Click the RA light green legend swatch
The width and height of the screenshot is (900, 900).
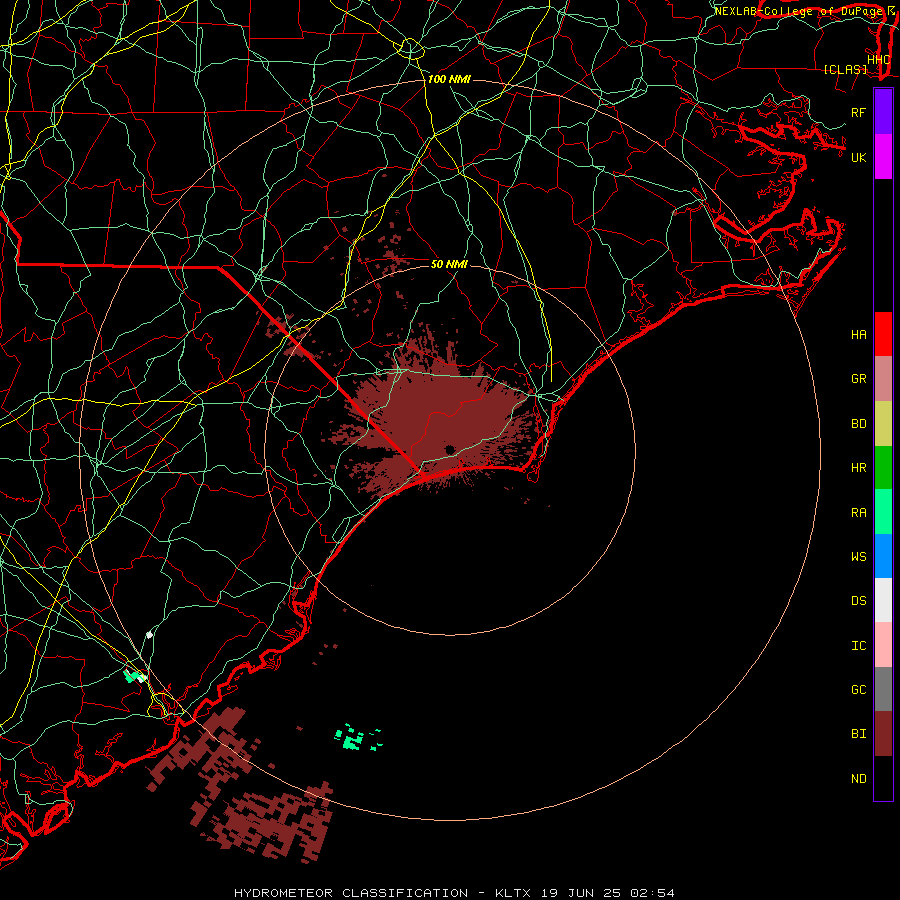pyautogui.click(x=883, y=512)
